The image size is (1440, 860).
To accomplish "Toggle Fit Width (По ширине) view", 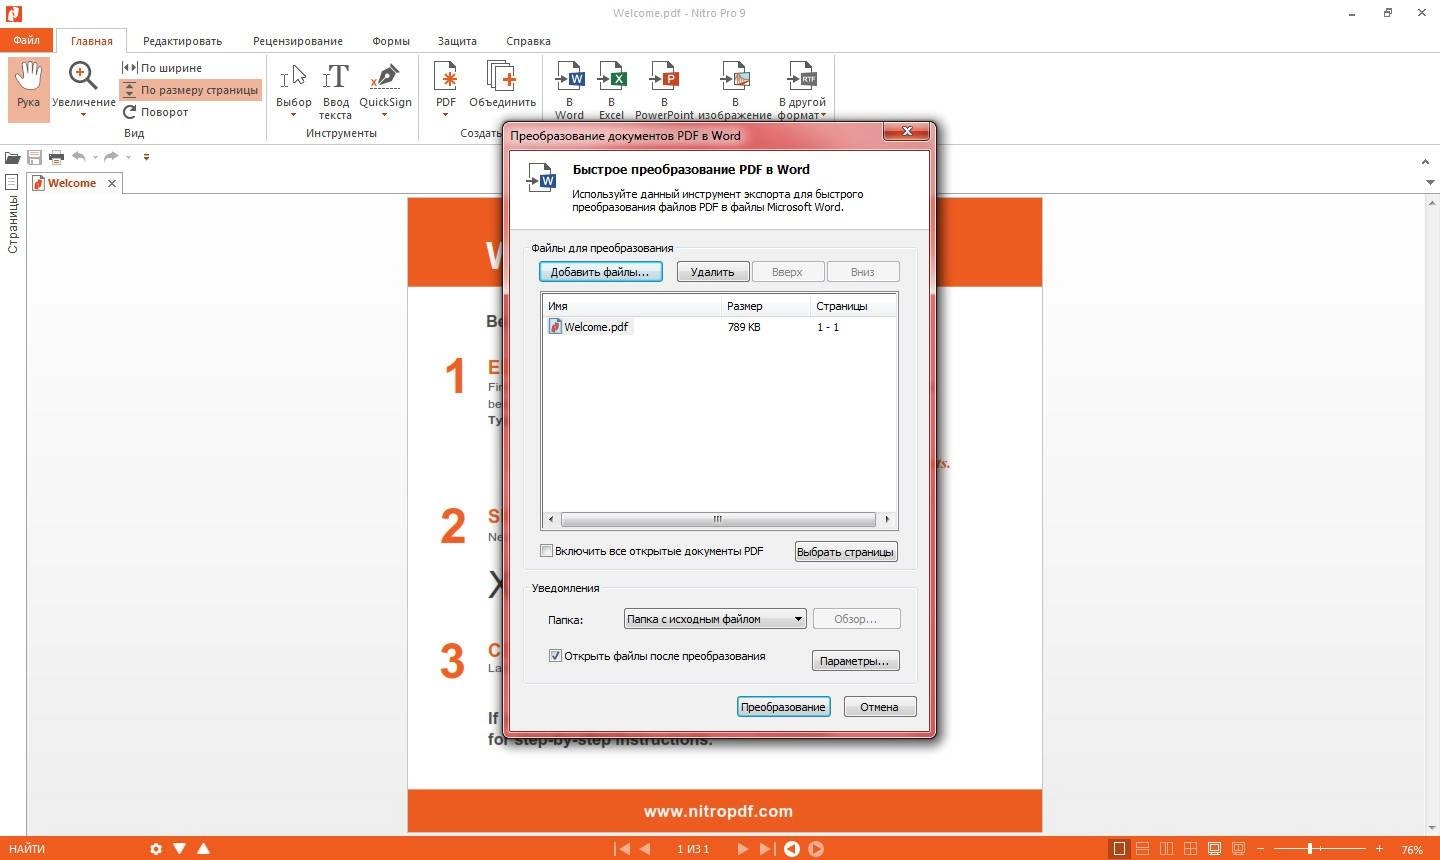I will point(161,67).
